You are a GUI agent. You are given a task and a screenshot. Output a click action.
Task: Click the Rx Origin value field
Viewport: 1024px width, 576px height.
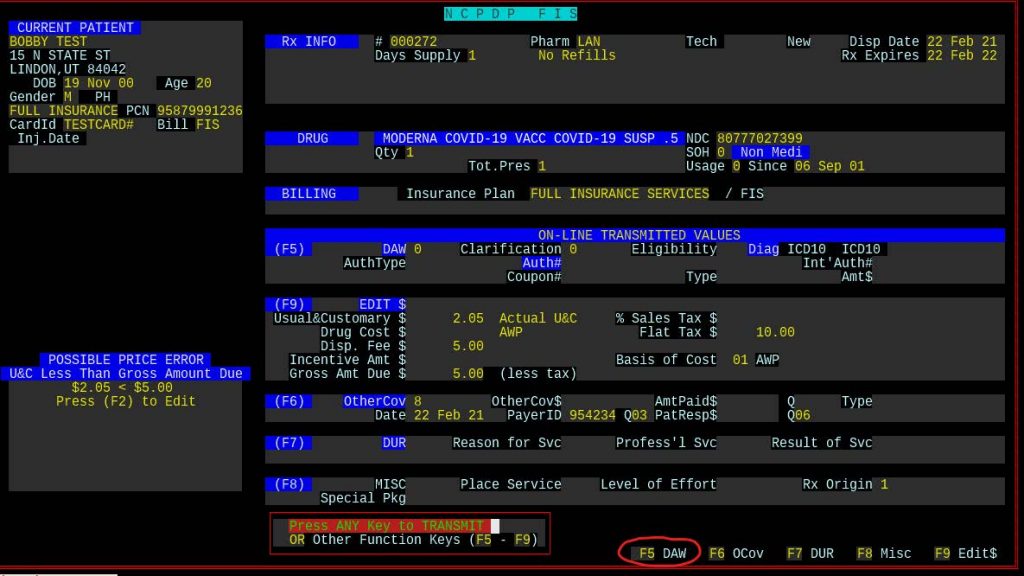(884, 484)
